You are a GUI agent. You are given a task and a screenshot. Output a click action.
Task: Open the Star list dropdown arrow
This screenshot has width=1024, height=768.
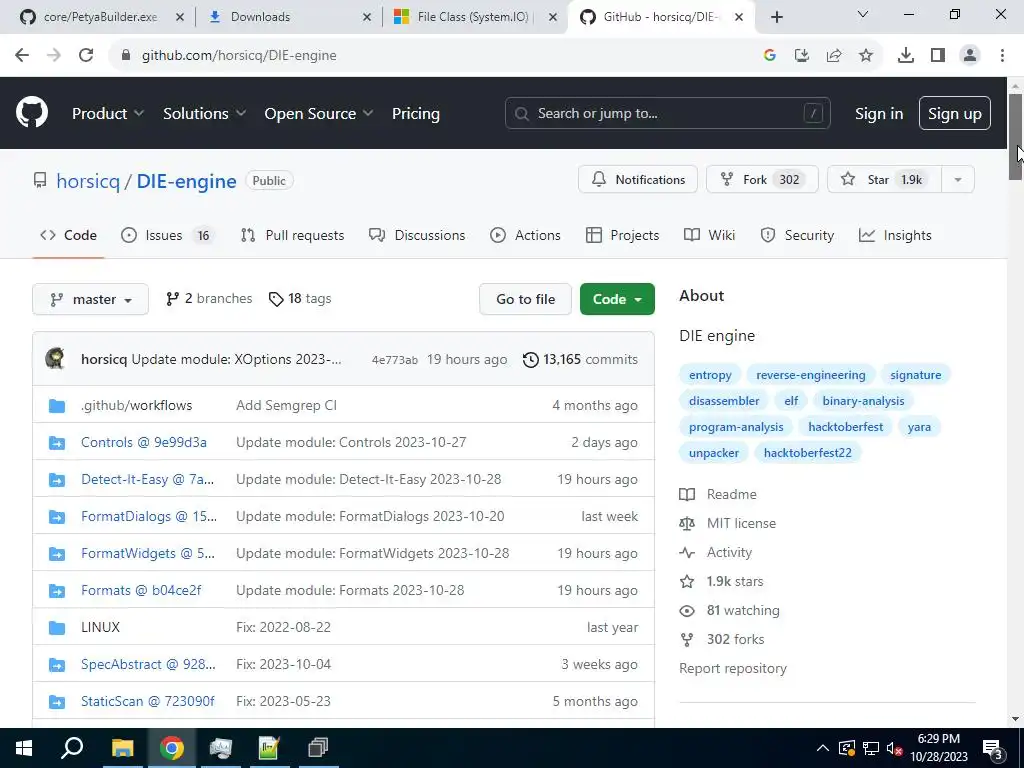pyautogui.click(x=958, y=180)
